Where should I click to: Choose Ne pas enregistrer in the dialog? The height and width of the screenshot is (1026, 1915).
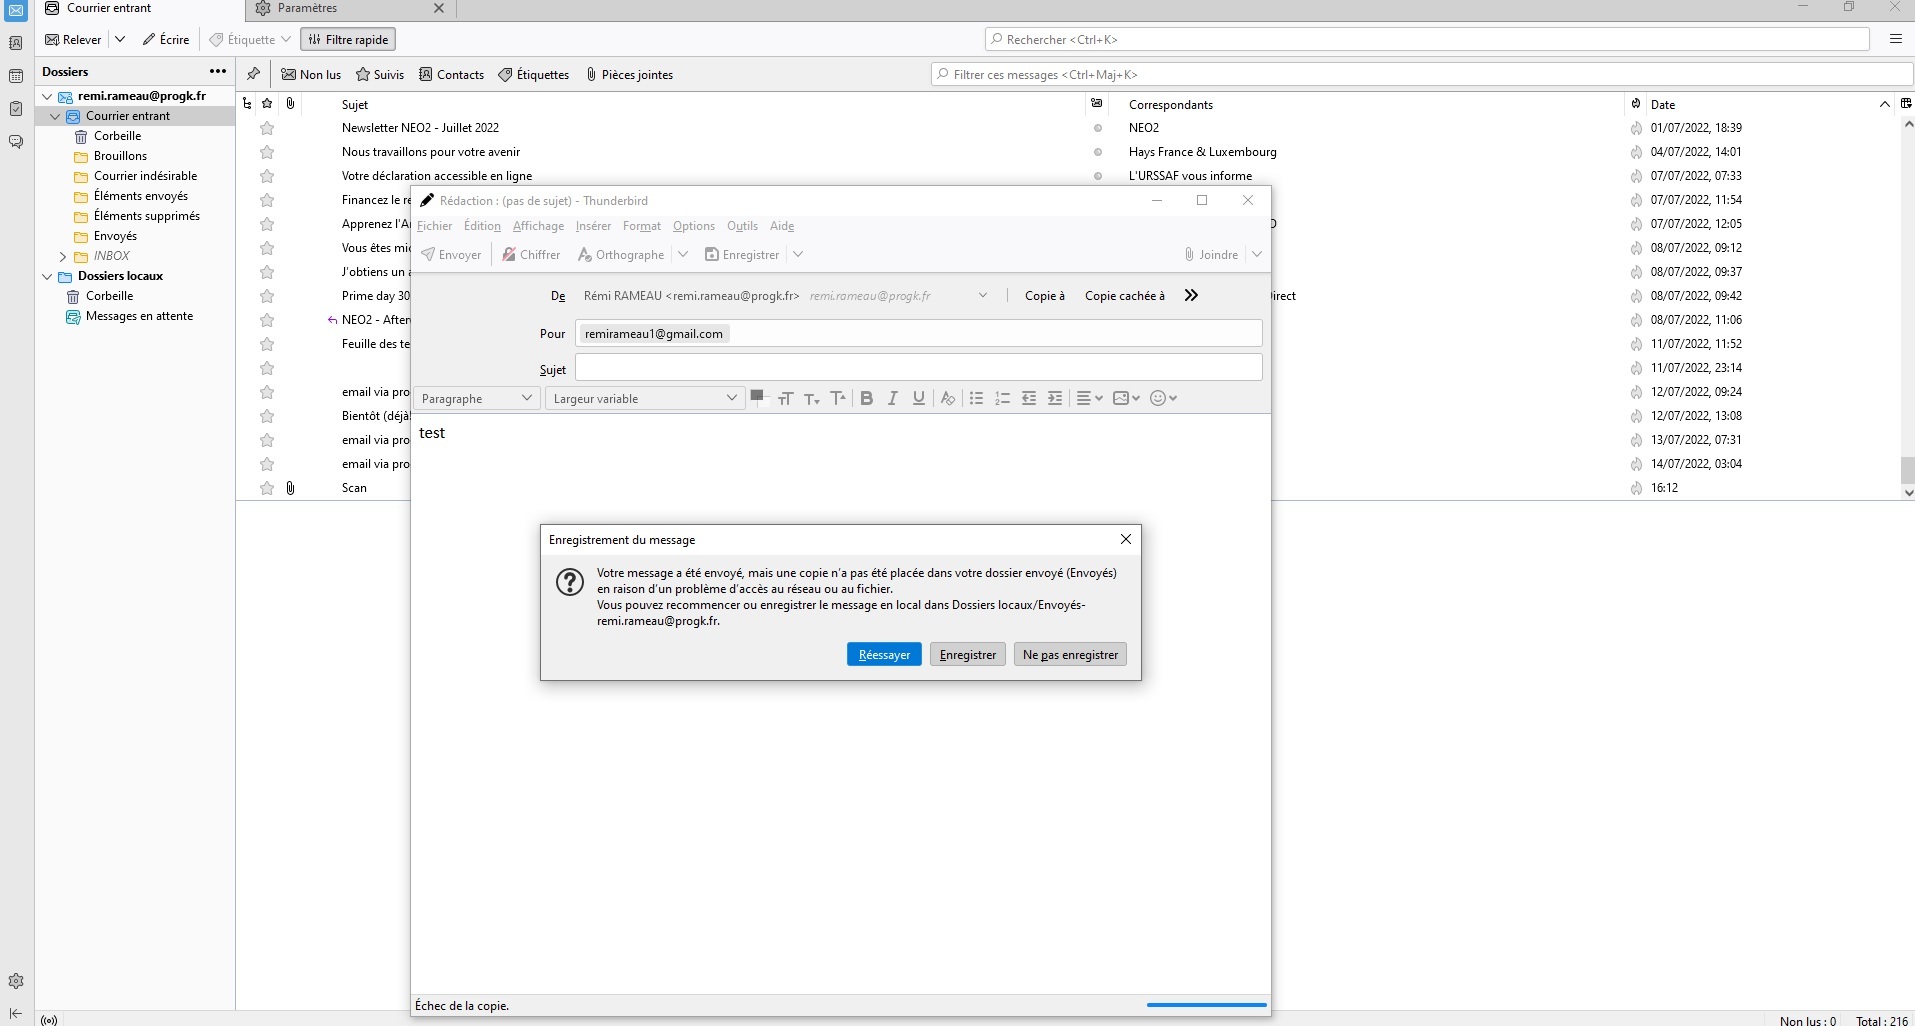(1070, 655)
